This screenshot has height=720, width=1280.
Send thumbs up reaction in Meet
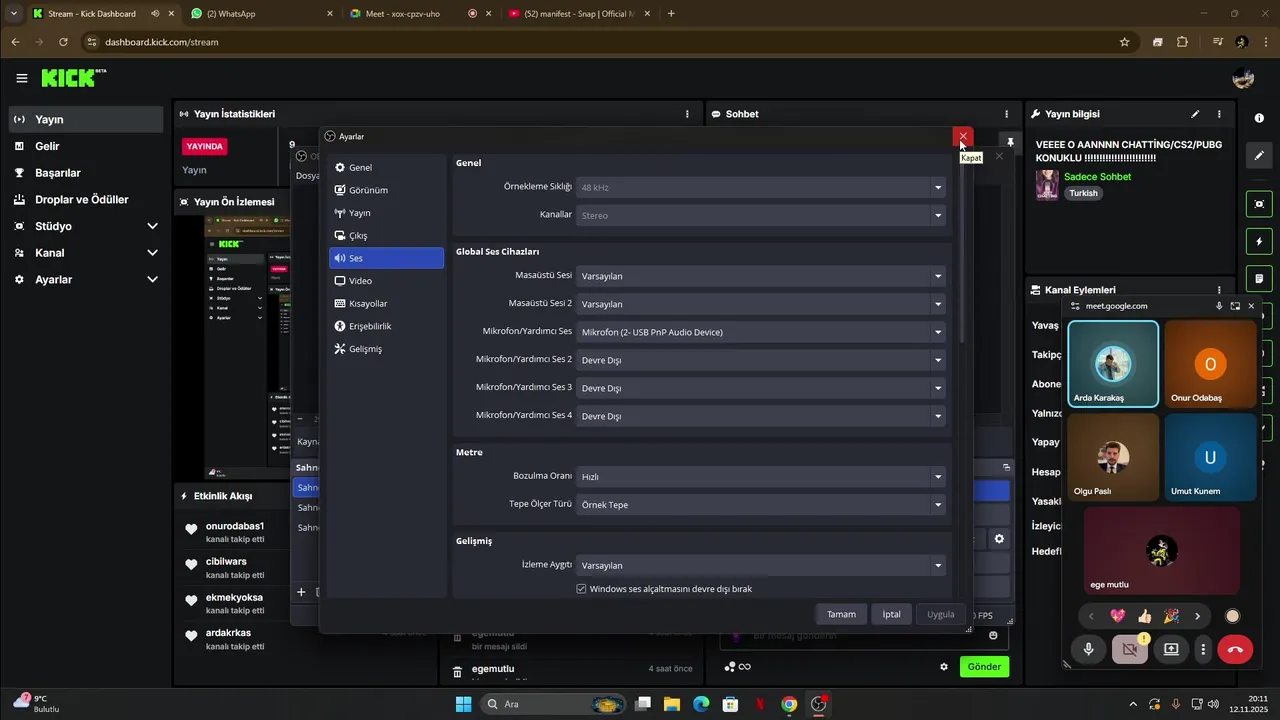(1144, 616)
